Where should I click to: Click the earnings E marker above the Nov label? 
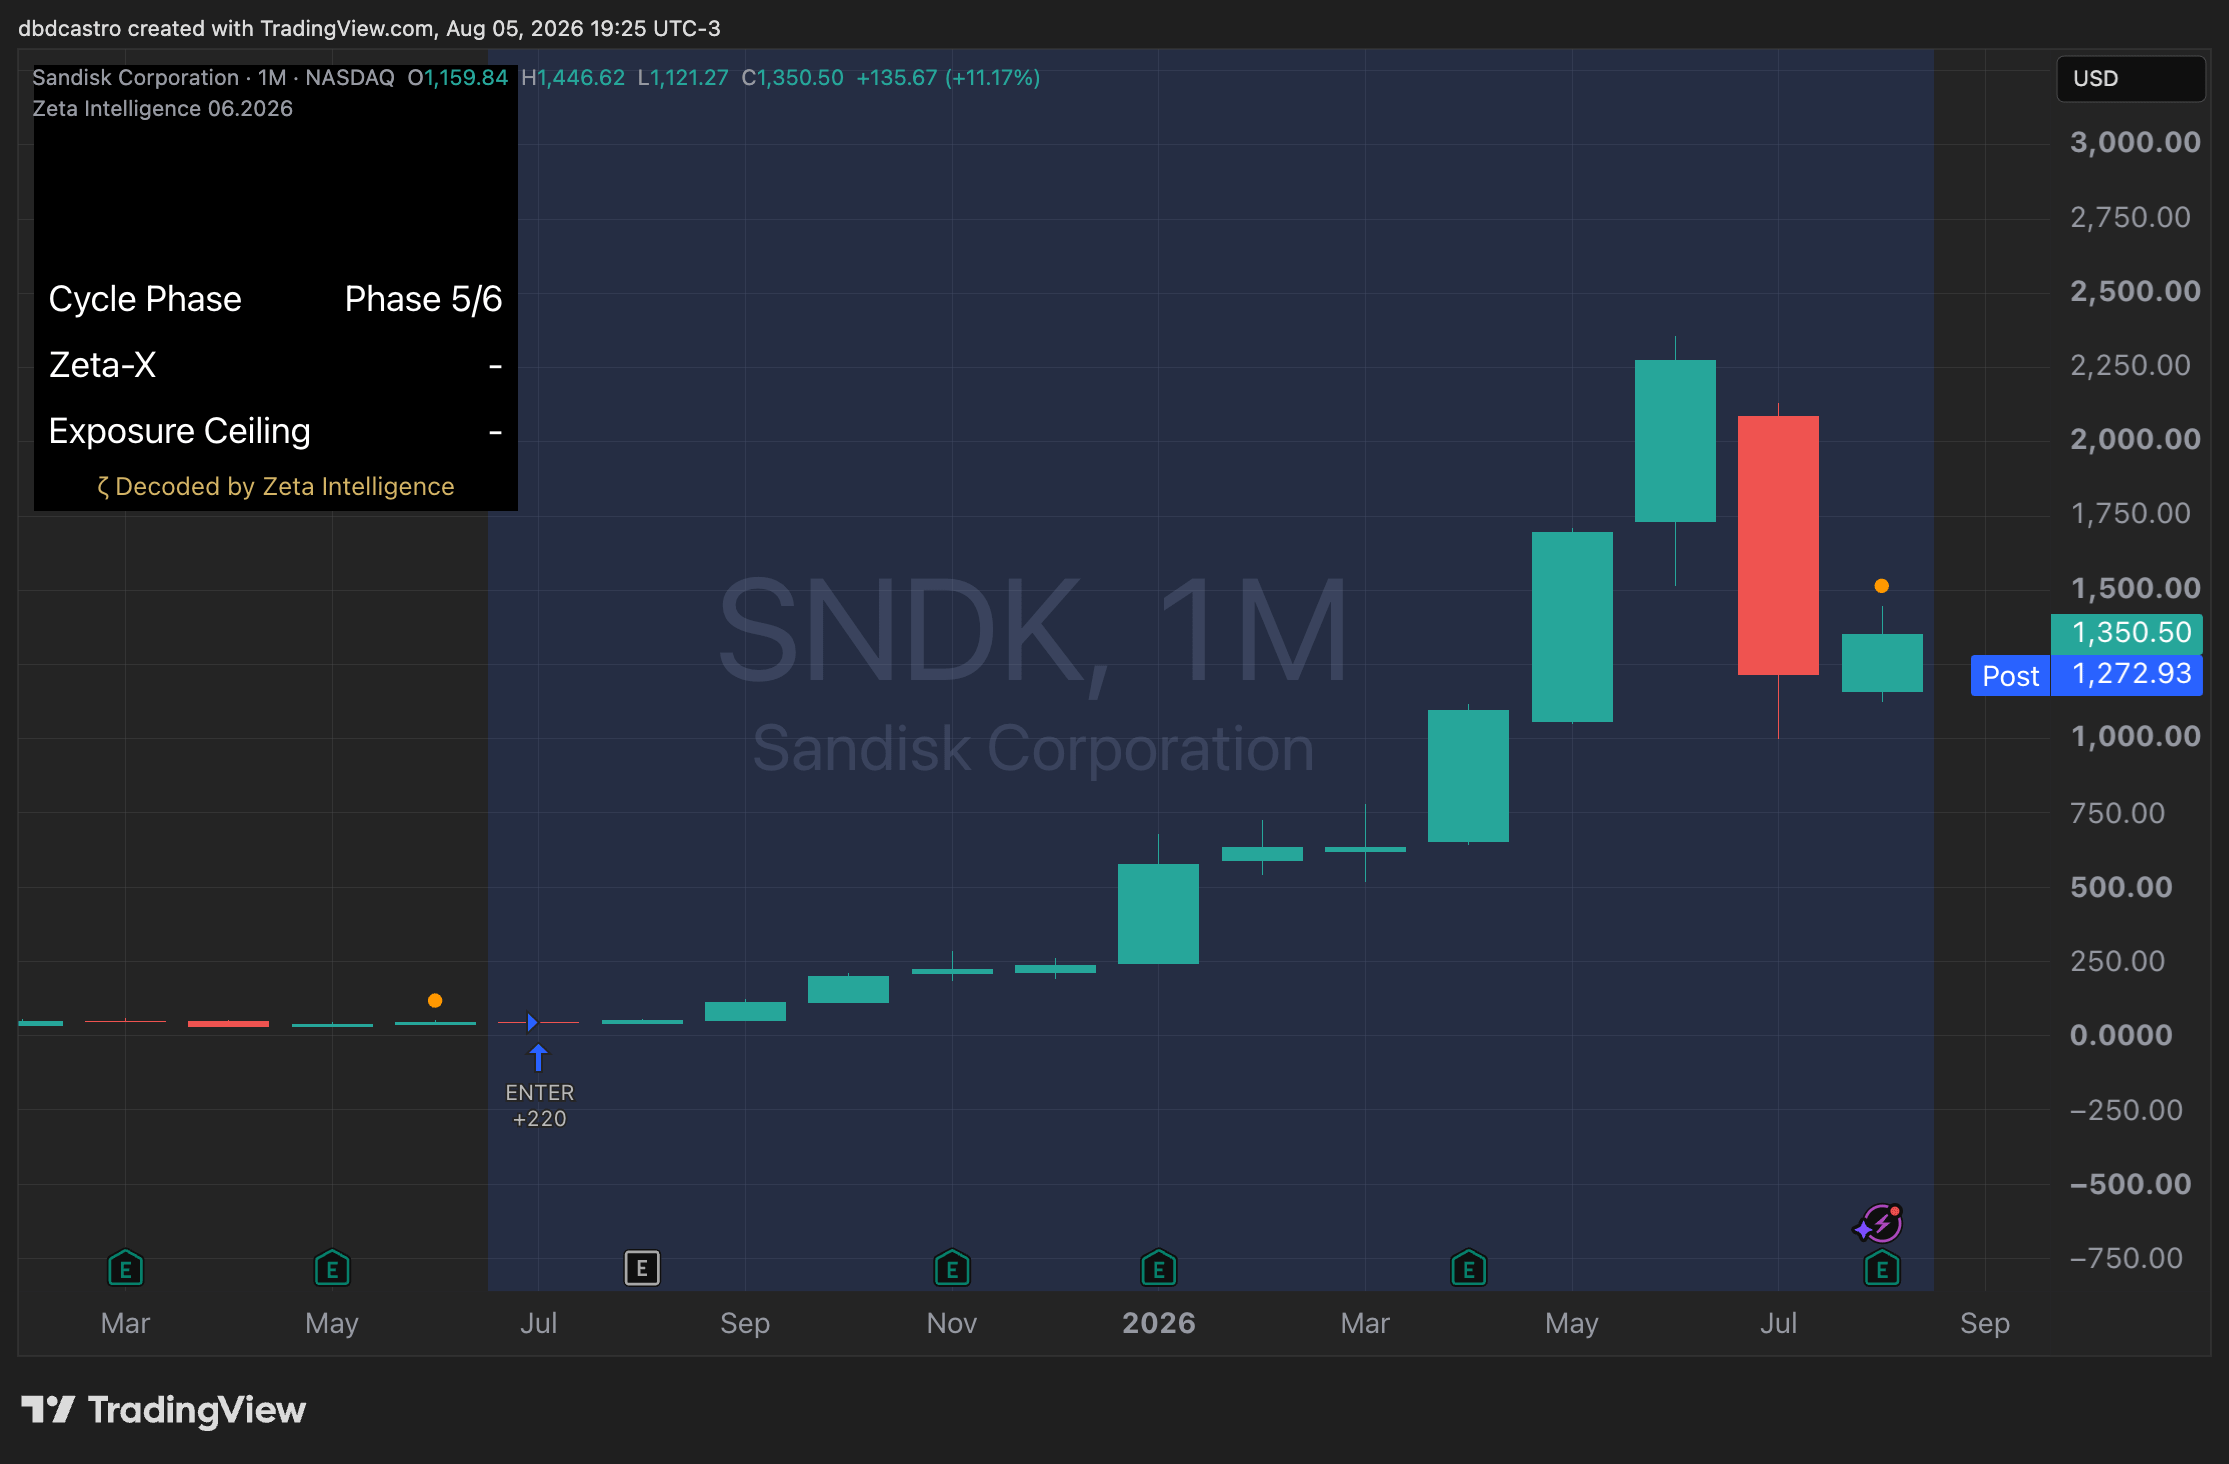click(952, 1269)
